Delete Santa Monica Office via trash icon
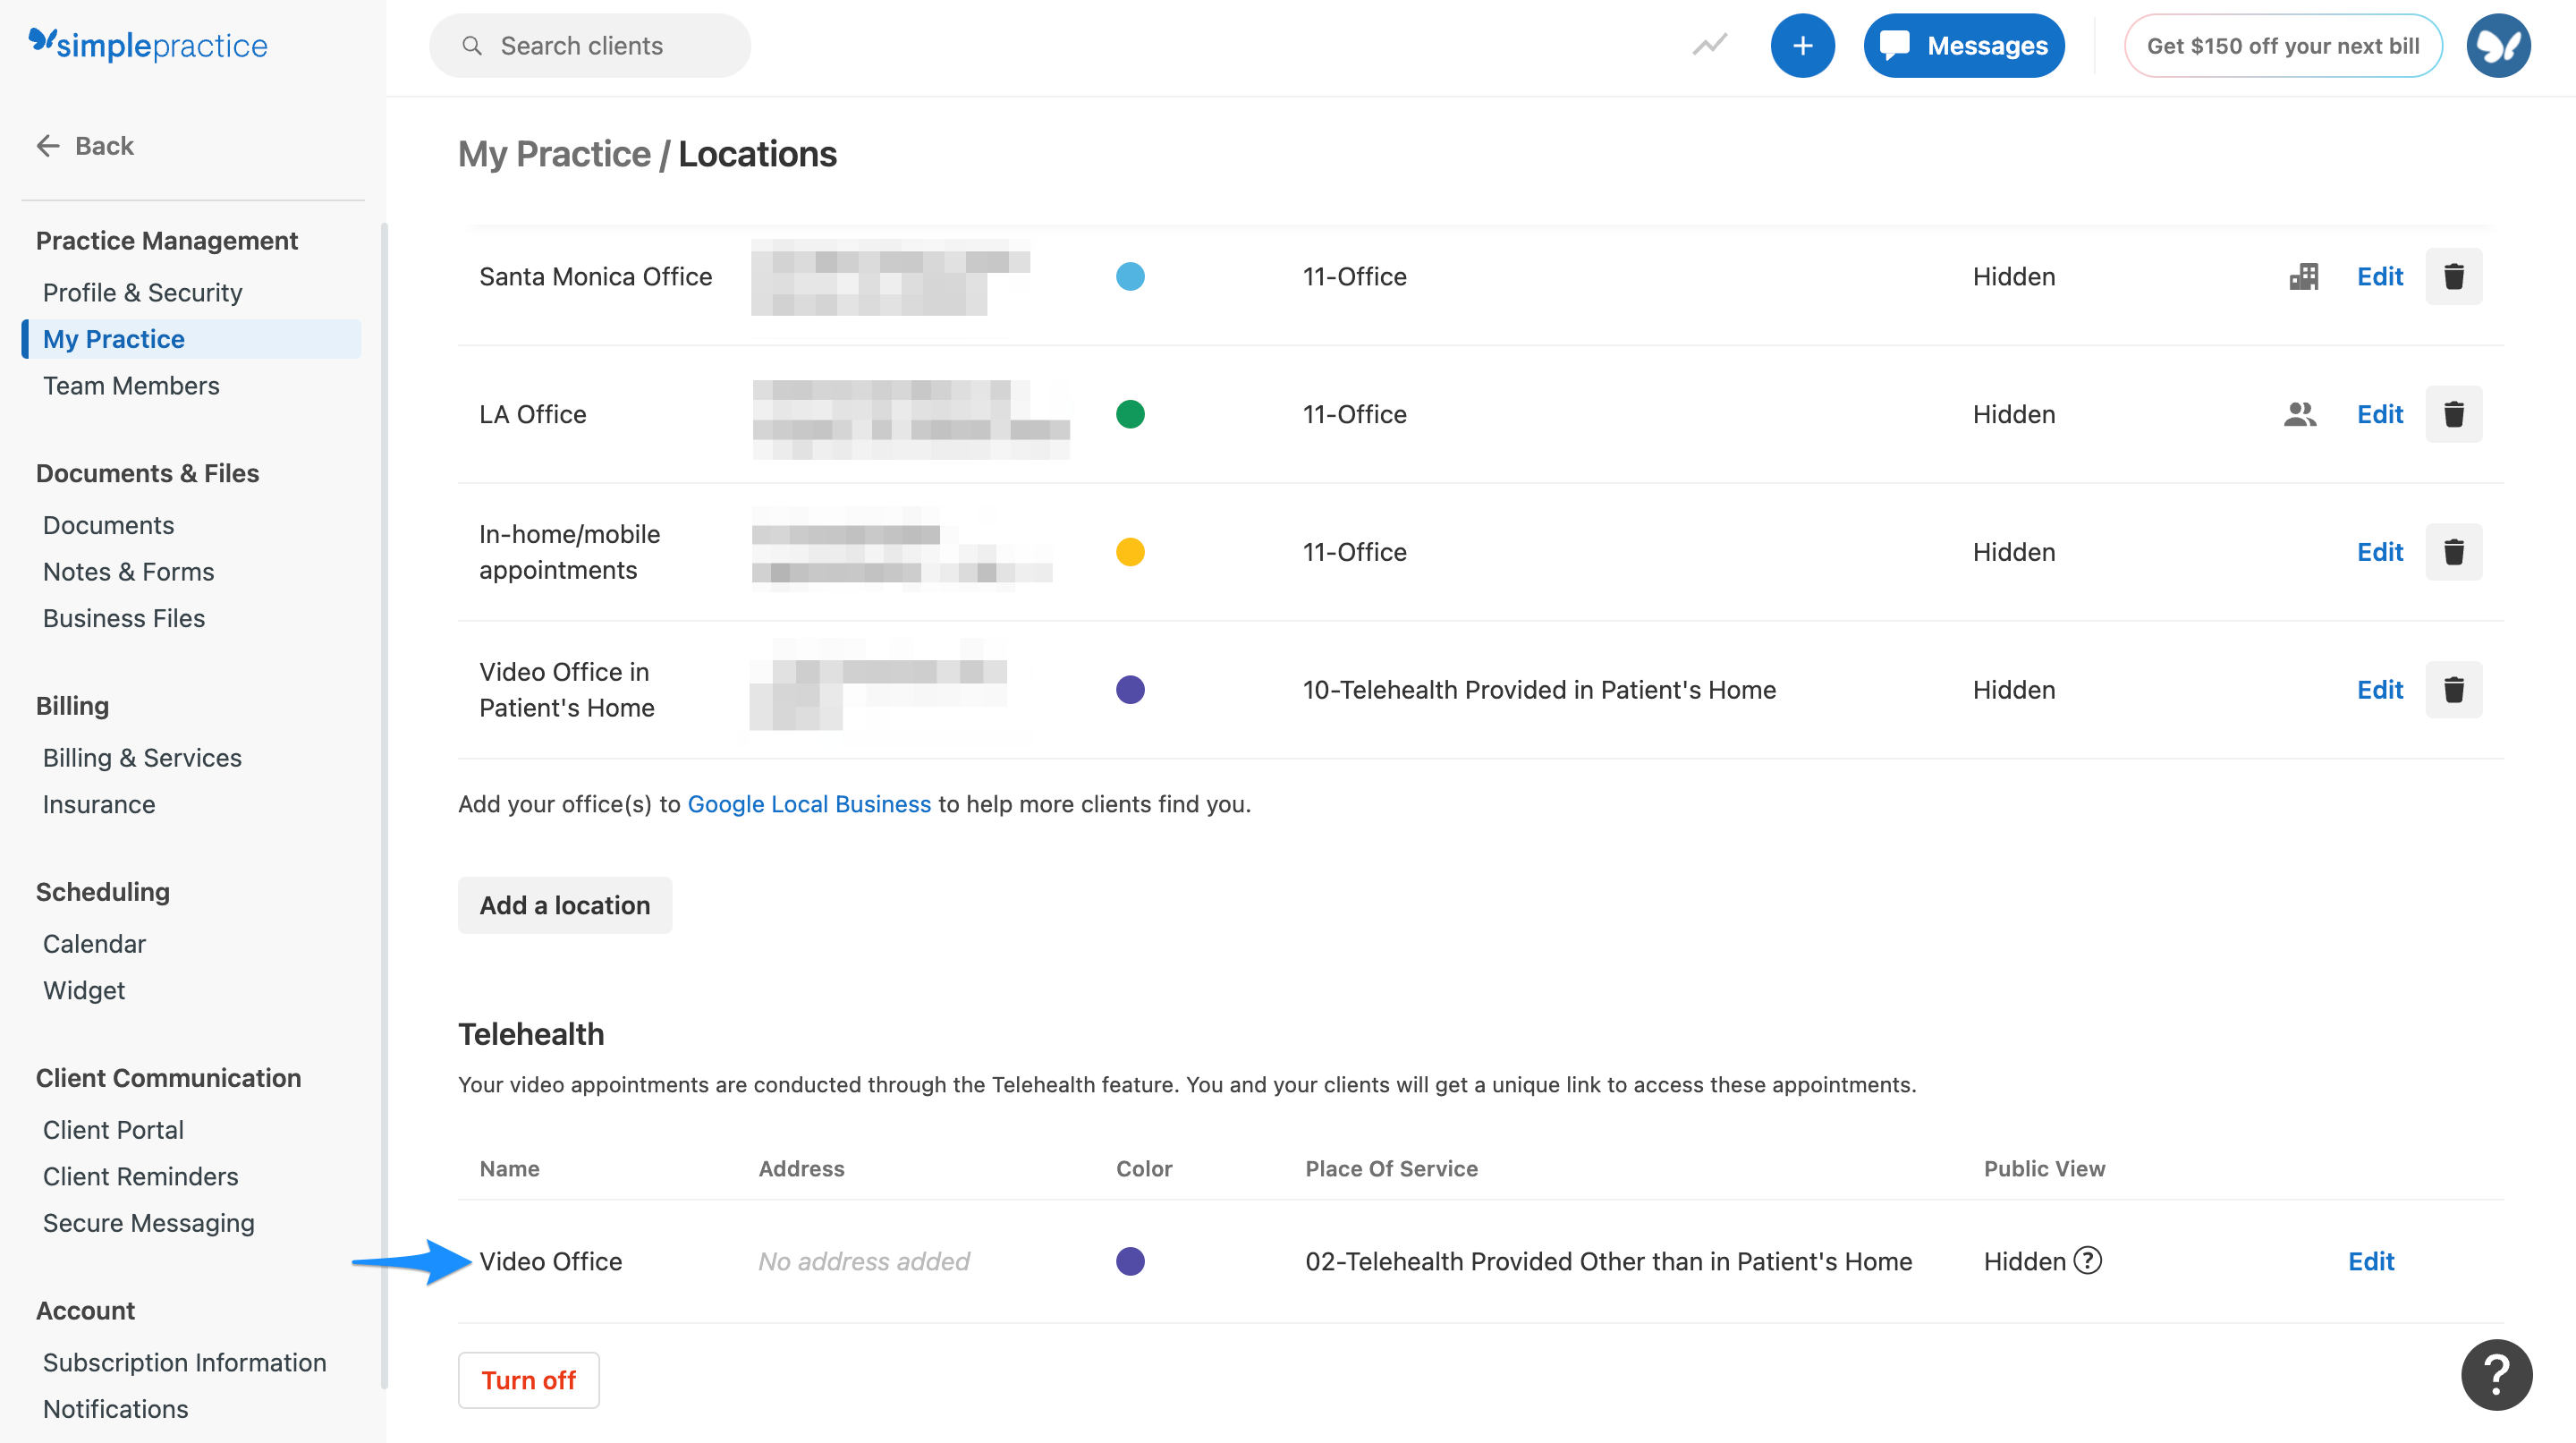2576x1443 pixels. tap(2454, 276)
